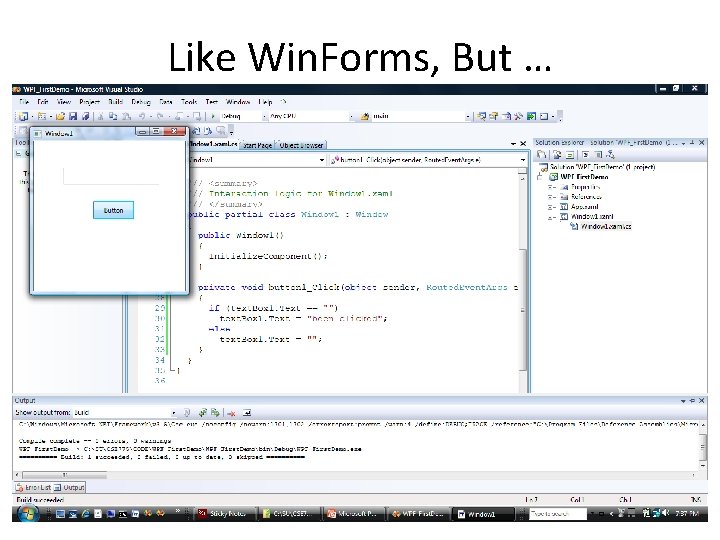Open the member dropdown showing button1_Click
The width and height of the screenshot is (720, 540).
point(428,160)
